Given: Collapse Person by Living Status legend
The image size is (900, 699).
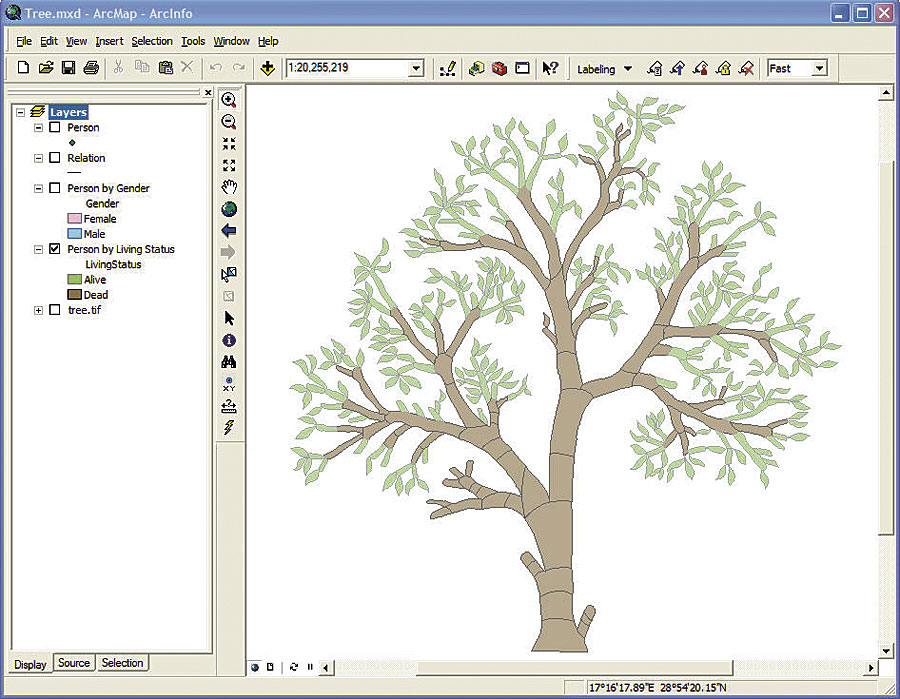Looking at the screenshot, I should pos(38,249).
